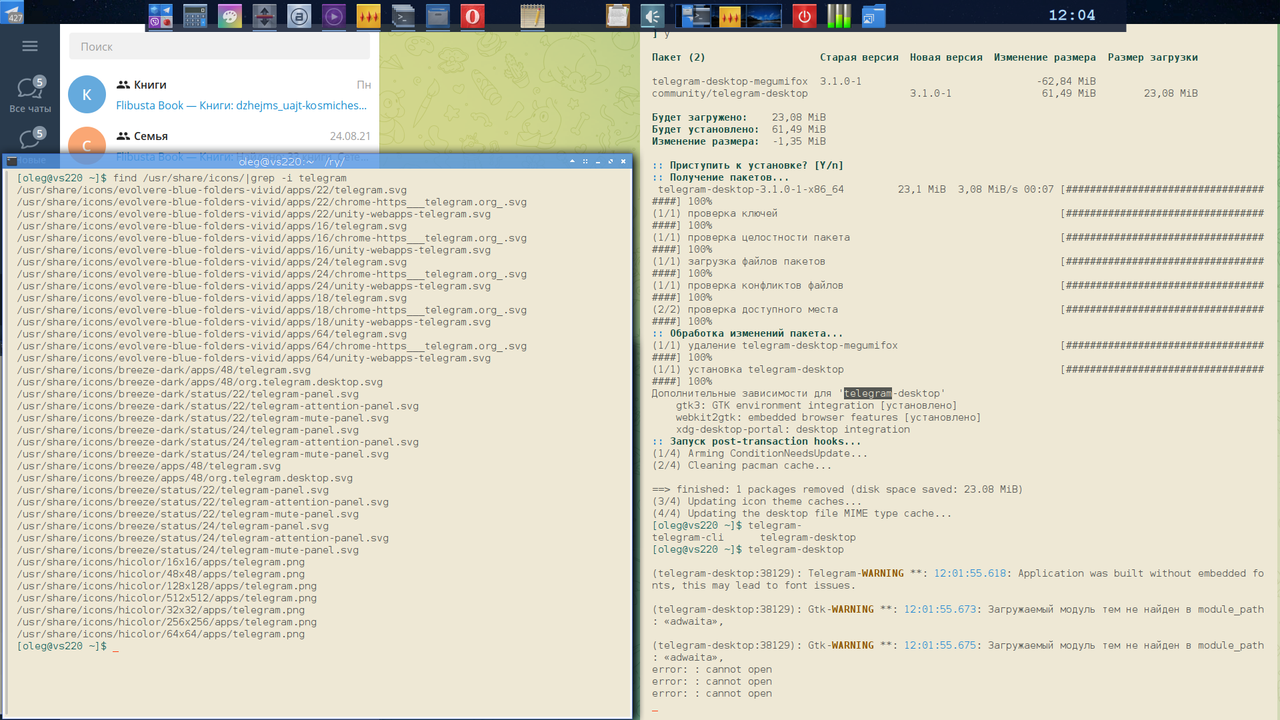The image size is (1280, 720).
Task: Click the 12:01:55.618 timestamp in Telegram warning
Action: [x=970, y=574]
